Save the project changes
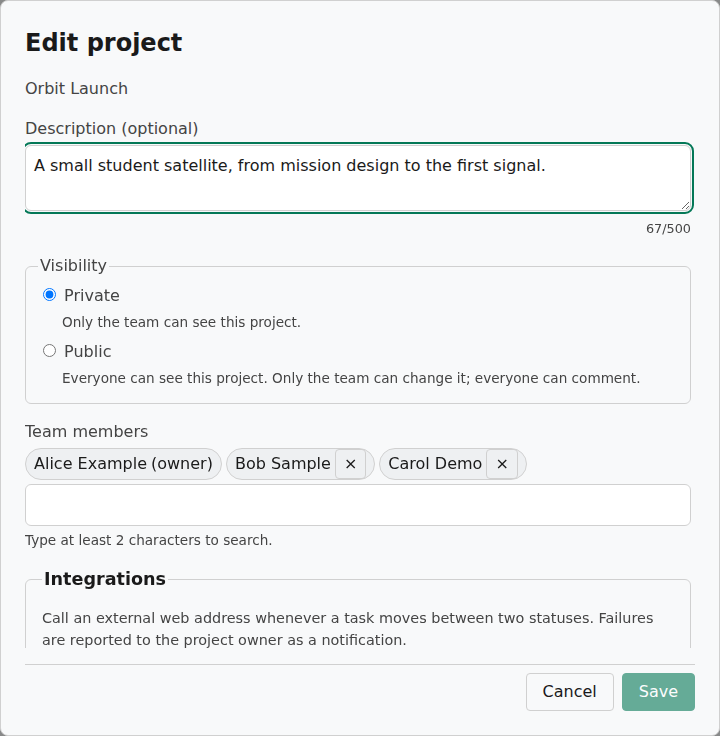This screenshot has height=736, width=720. pyautogui.click(x=658, y=691)
